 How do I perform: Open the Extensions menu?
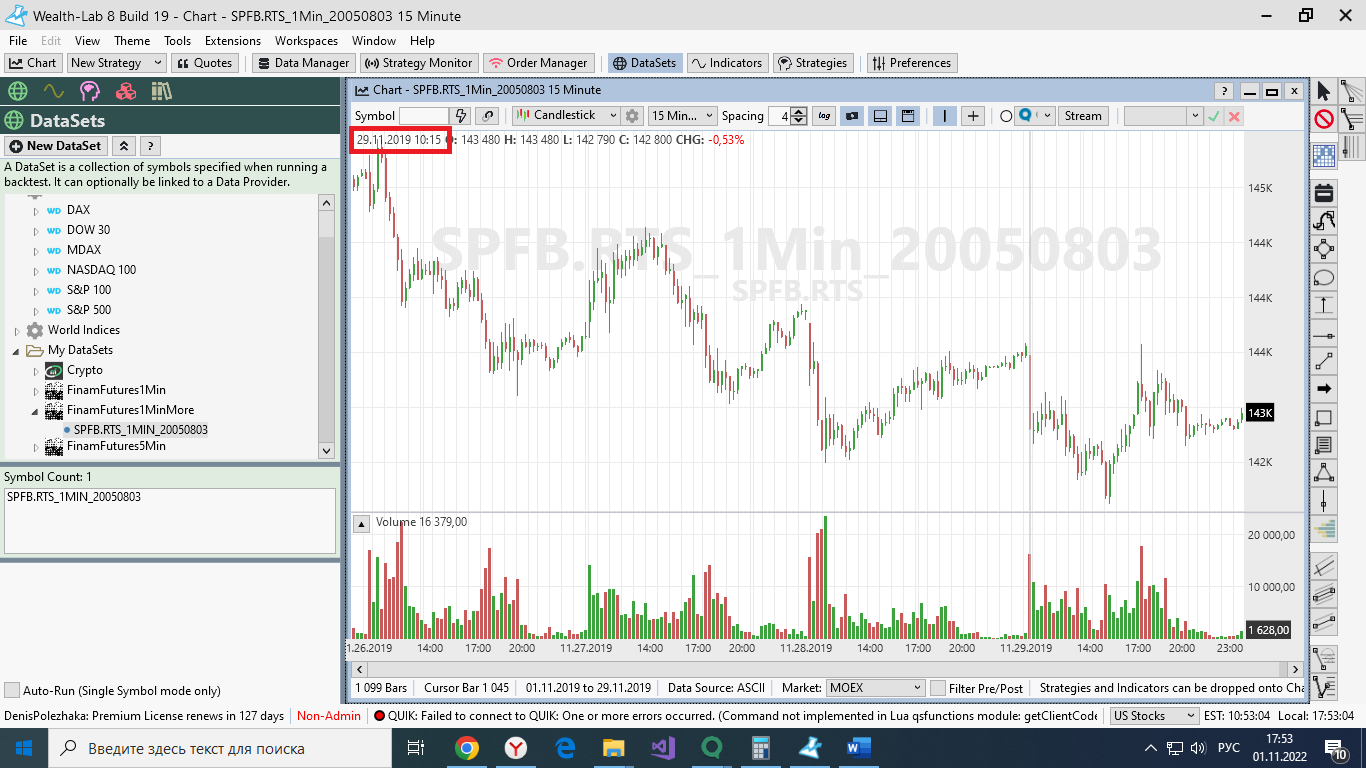tap(232, 41)
